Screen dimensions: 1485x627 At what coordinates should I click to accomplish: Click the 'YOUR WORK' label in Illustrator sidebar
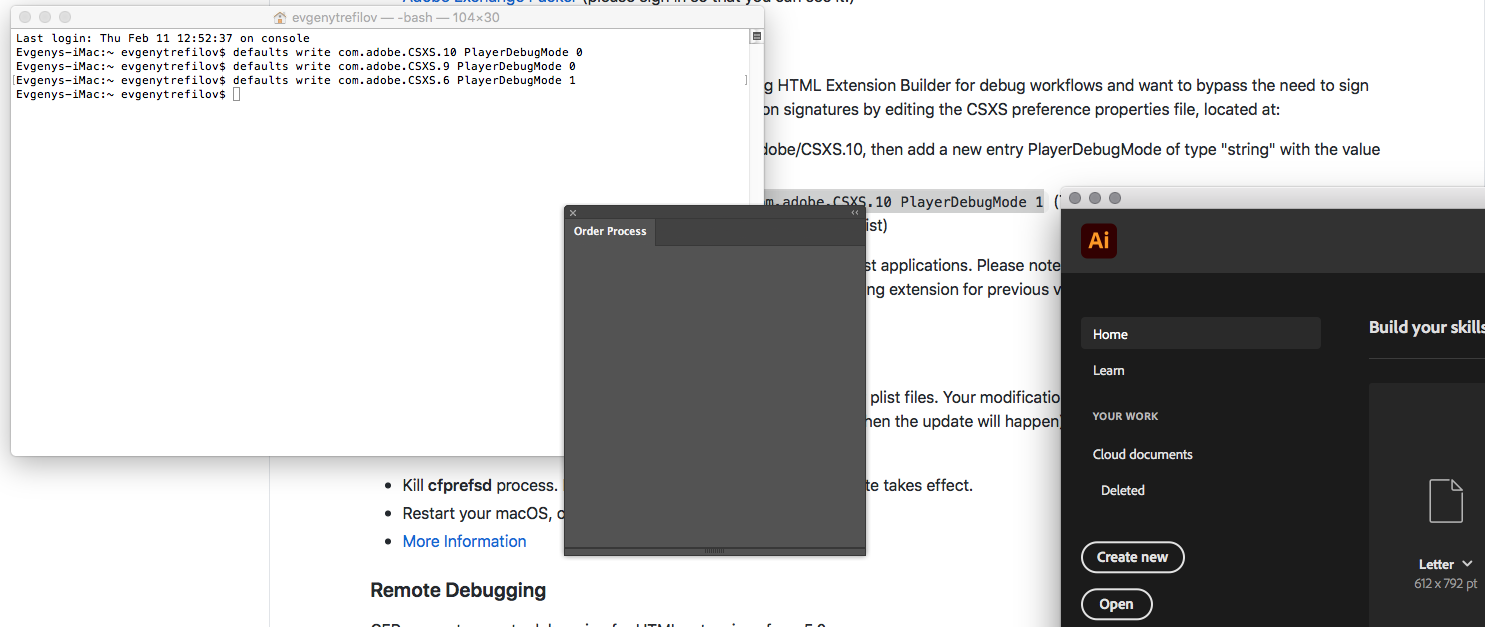point(1125,416)
